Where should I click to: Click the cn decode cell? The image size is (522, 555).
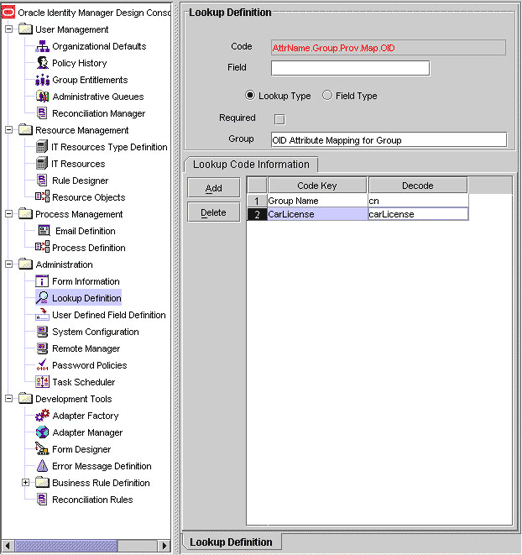point(418,201)
